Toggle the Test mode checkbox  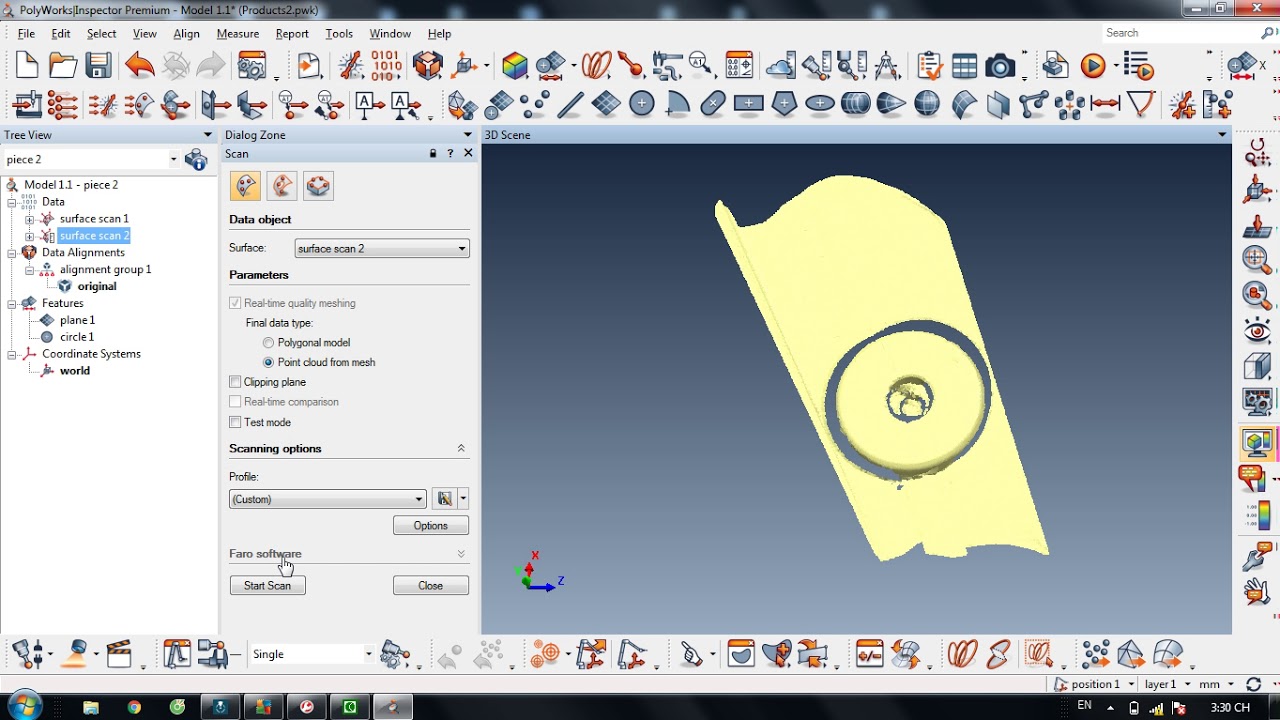pos(235,422)
